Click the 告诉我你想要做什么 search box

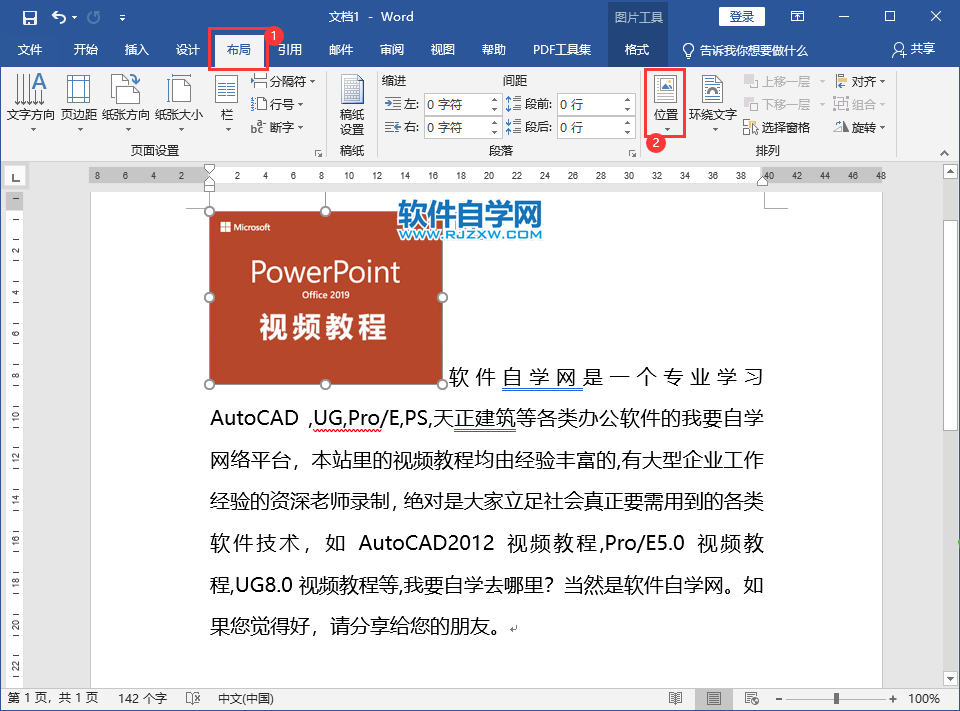point(745,50)
